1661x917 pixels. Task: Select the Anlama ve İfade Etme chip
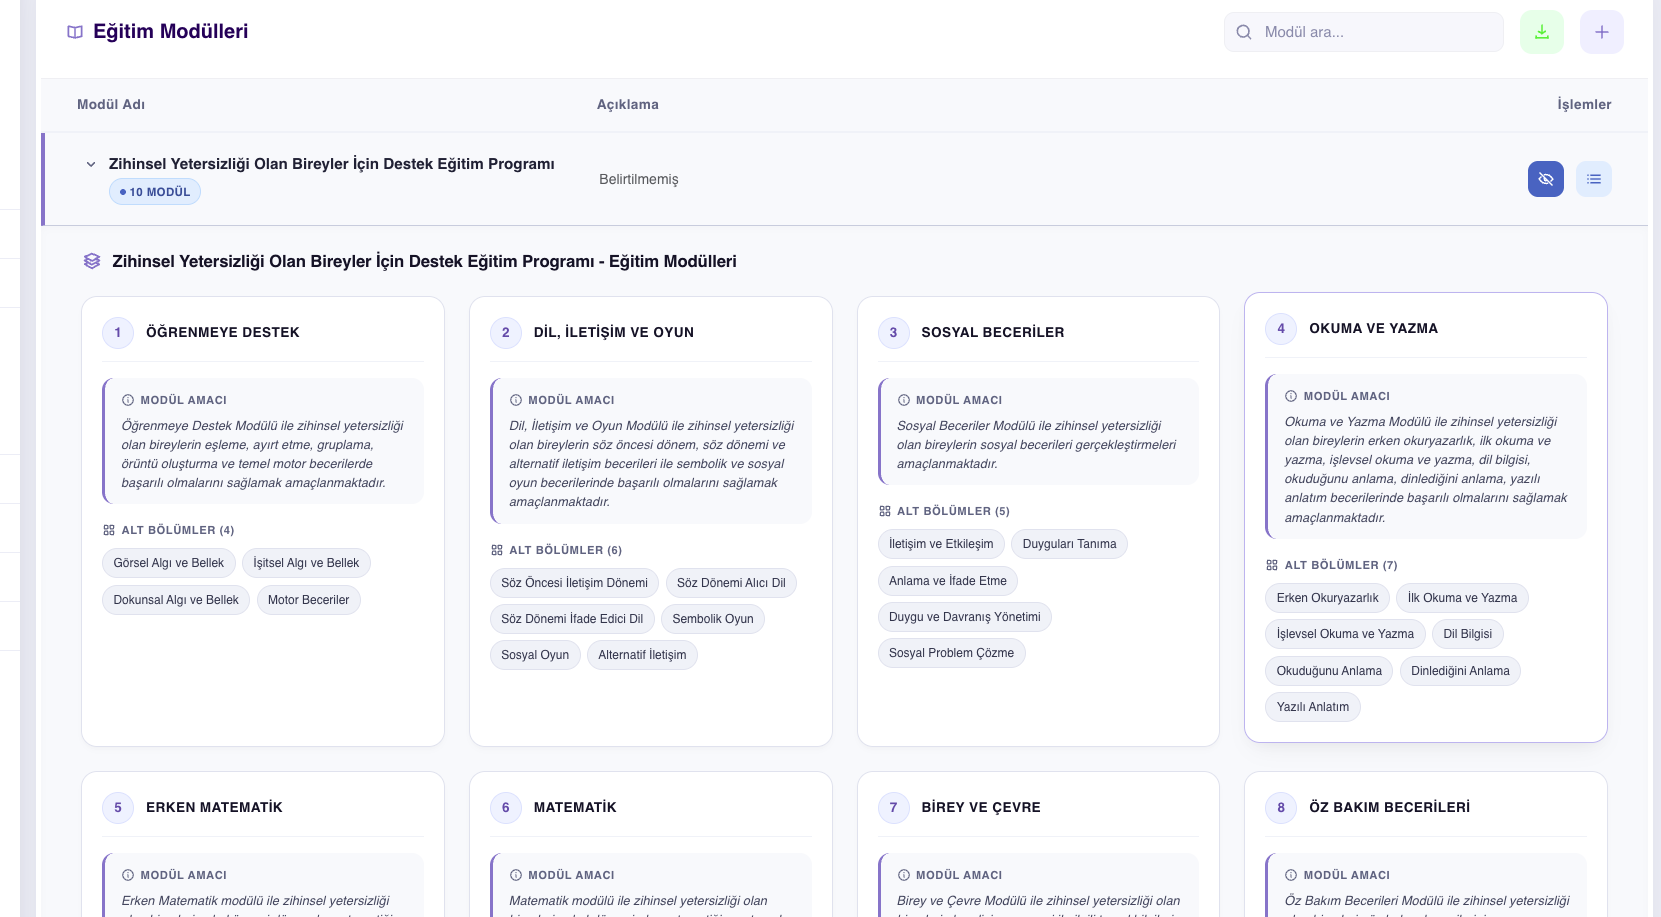[x=948, y=581]
